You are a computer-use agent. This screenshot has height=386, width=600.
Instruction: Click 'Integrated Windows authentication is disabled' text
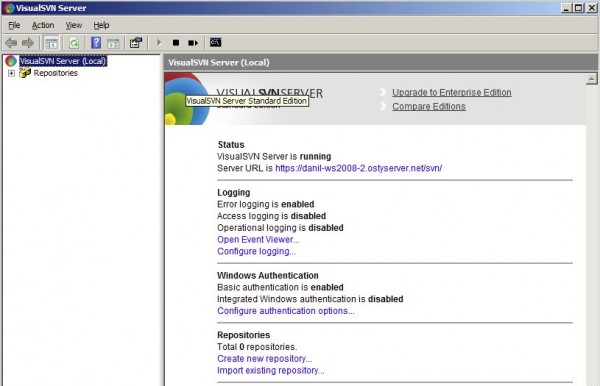310,299
